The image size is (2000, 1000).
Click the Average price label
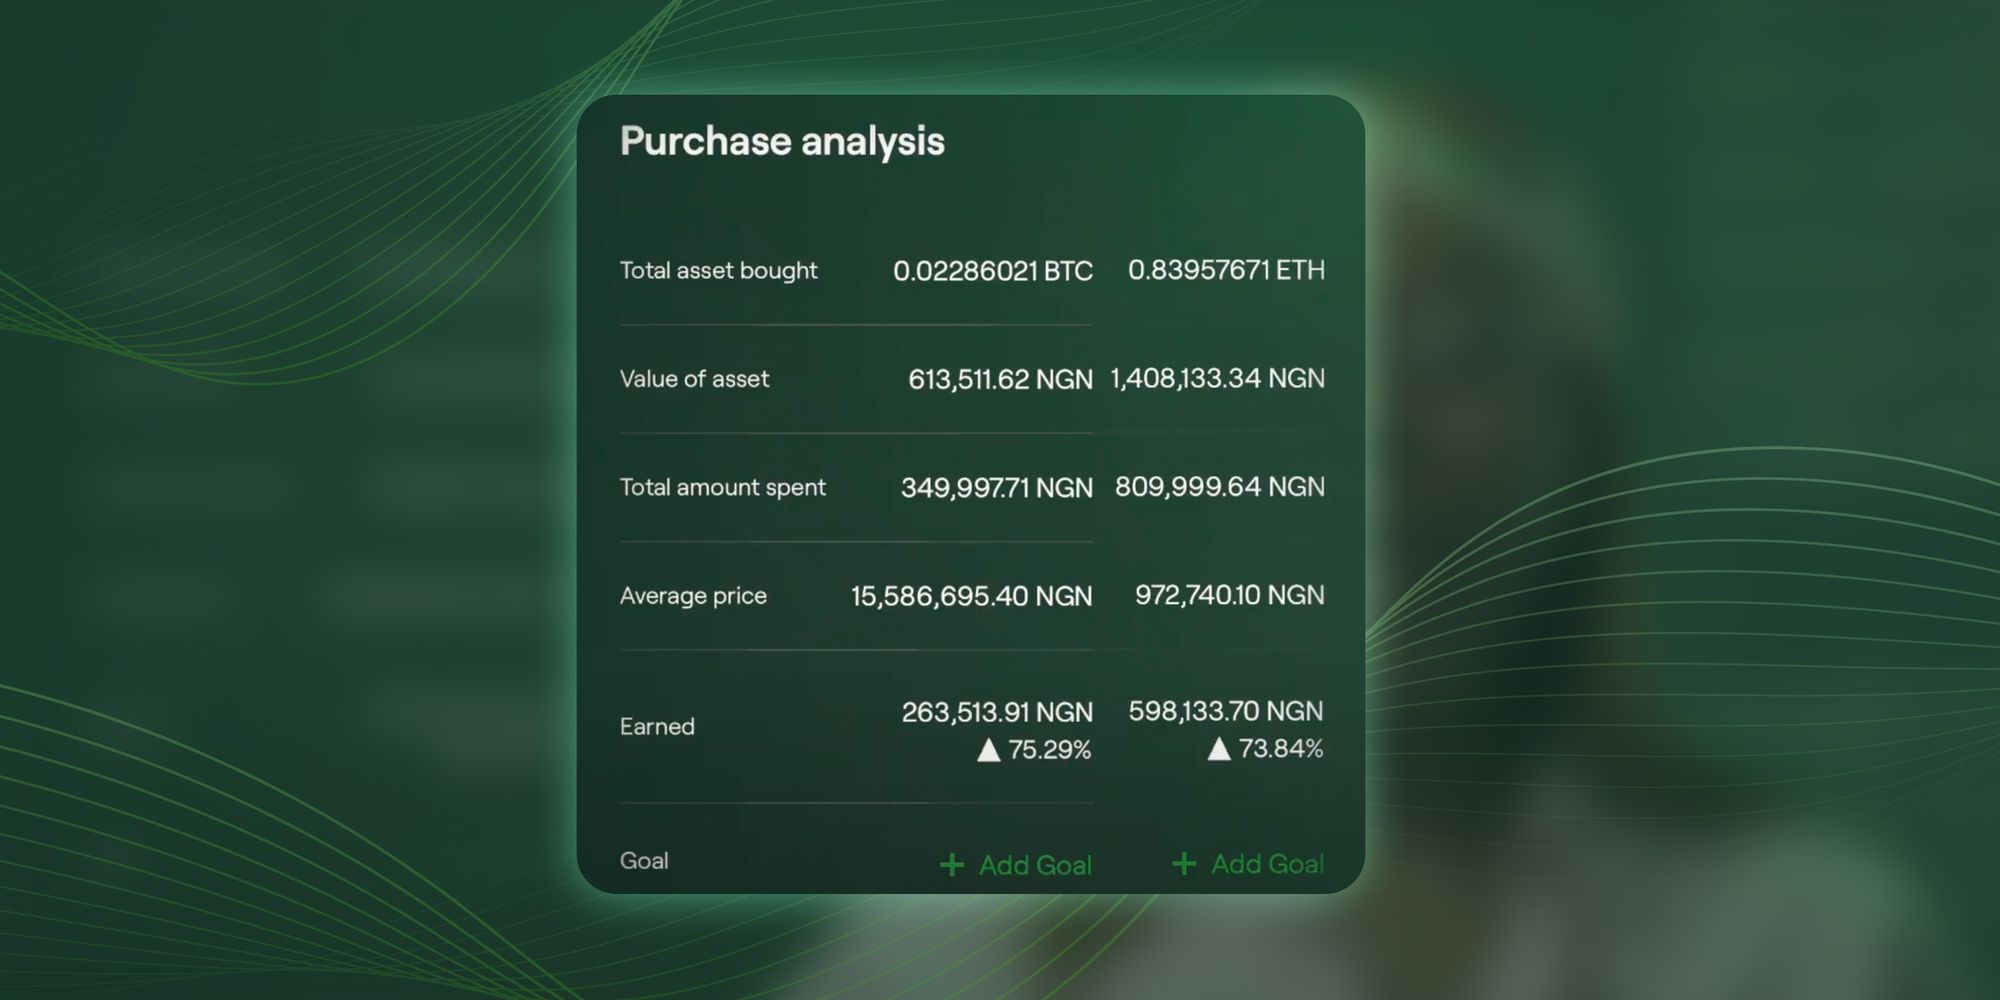[x=694, y=595]
